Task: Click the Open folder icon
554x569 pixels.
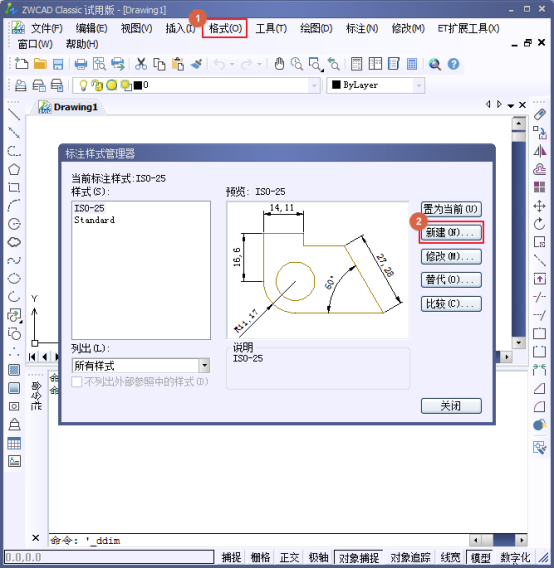Action: tap(40, 64)
